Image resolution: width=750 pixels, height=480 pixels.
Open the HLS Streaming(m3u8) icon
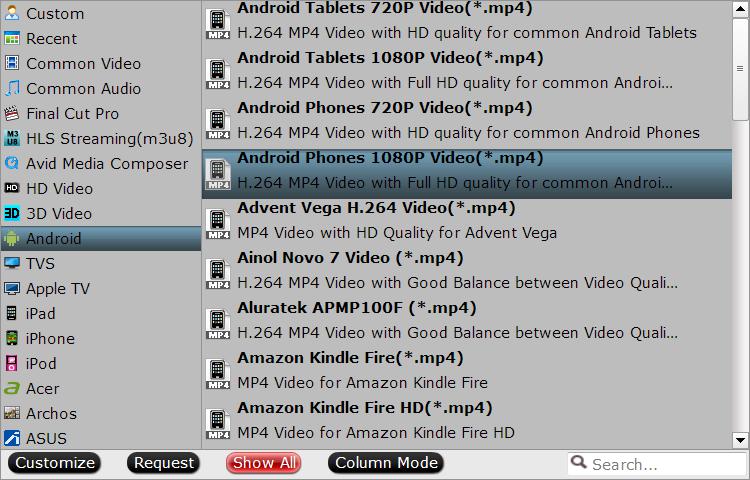tap(12, 138)
